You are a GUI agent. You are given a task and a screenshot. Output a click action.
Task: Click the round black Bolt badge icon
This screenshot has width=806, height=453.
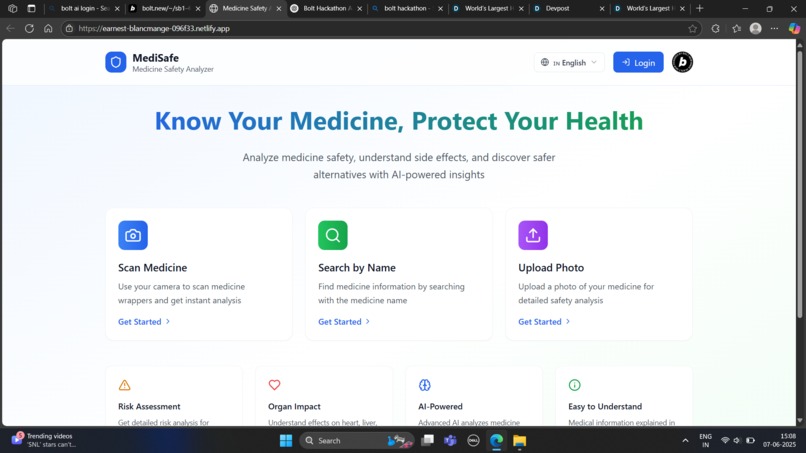point(682,62)
